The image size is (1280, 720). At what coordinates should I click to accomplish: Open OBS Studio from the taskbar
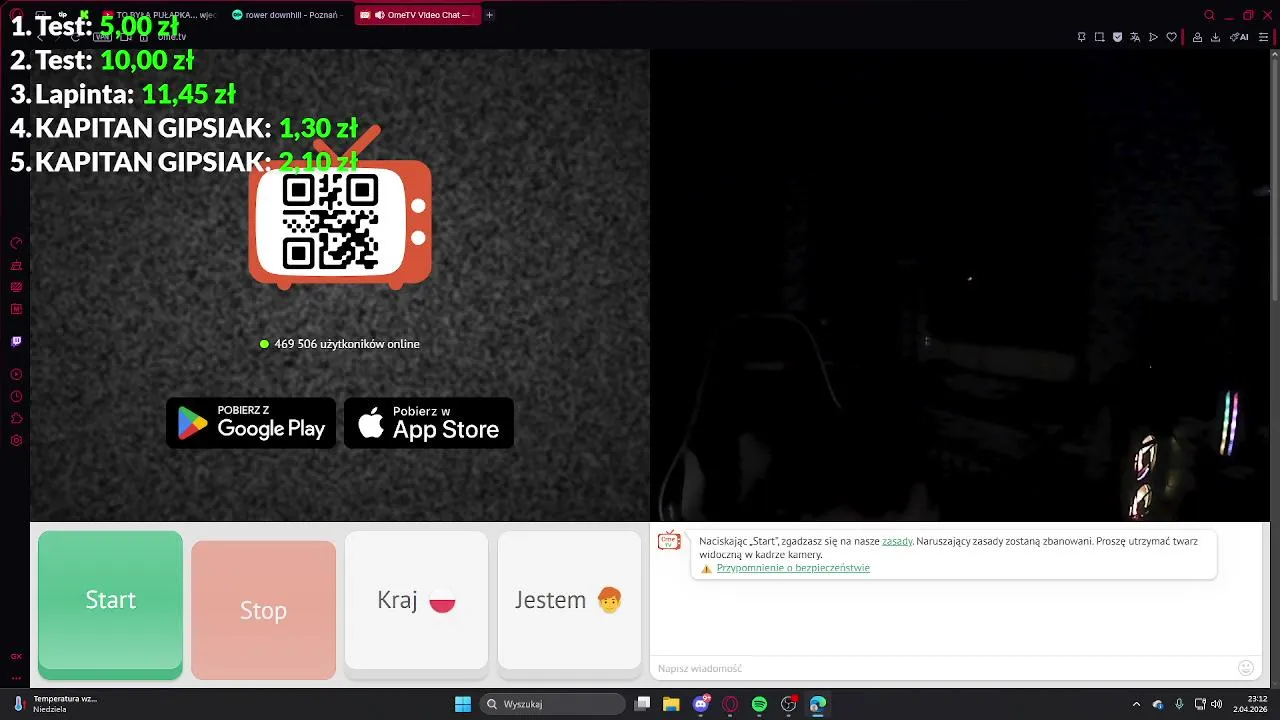click(x=788, y=704)
